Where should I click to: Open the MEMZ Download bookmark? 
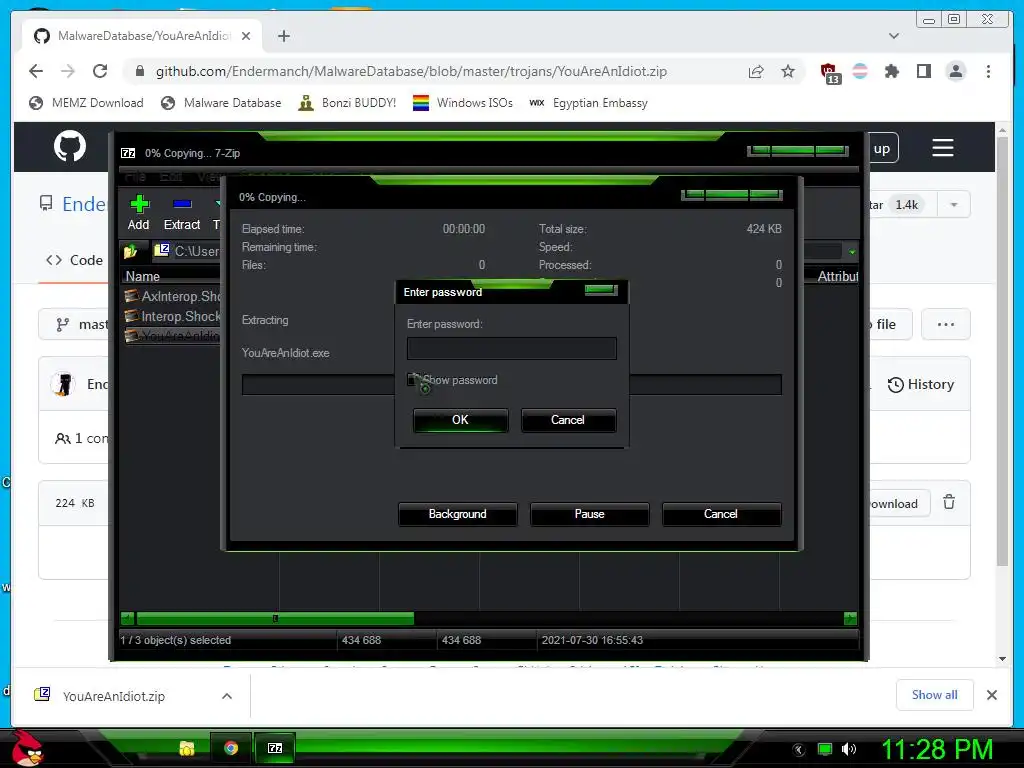click(86, 103)
